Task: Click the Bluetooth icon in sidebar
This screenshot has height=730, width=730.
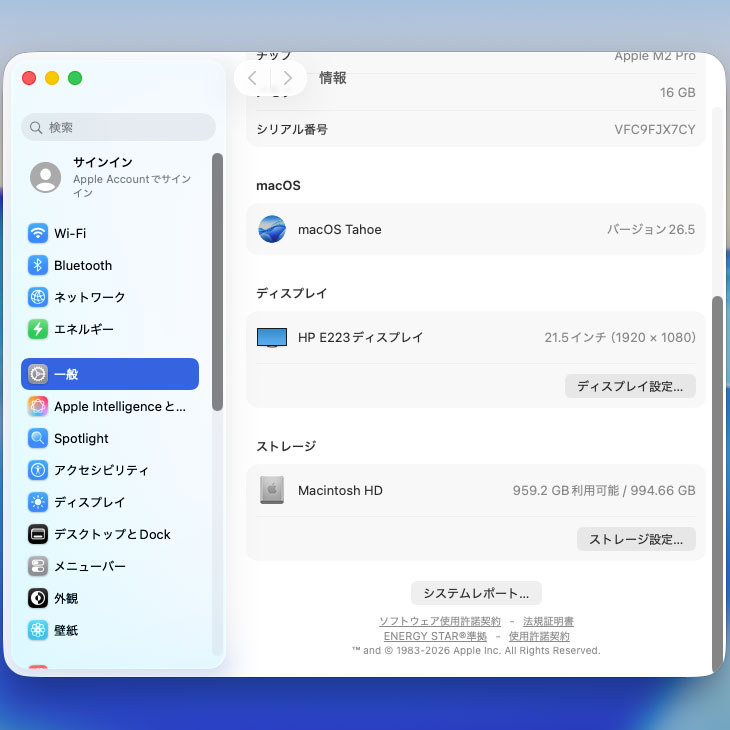Action: 38,265
